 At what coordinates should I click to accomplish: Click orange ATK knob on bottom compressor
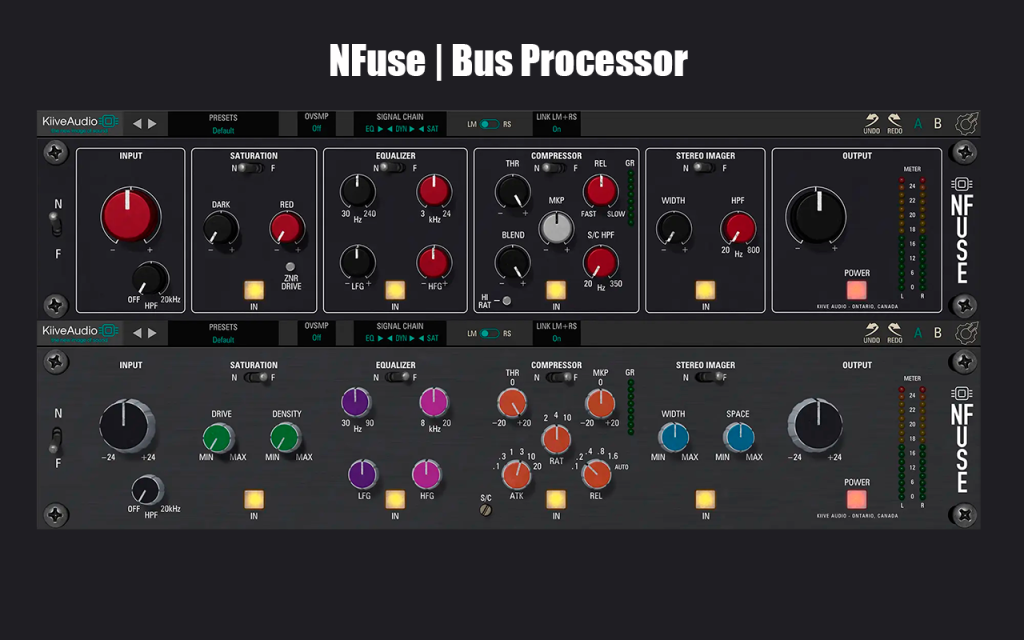(517, 474)
